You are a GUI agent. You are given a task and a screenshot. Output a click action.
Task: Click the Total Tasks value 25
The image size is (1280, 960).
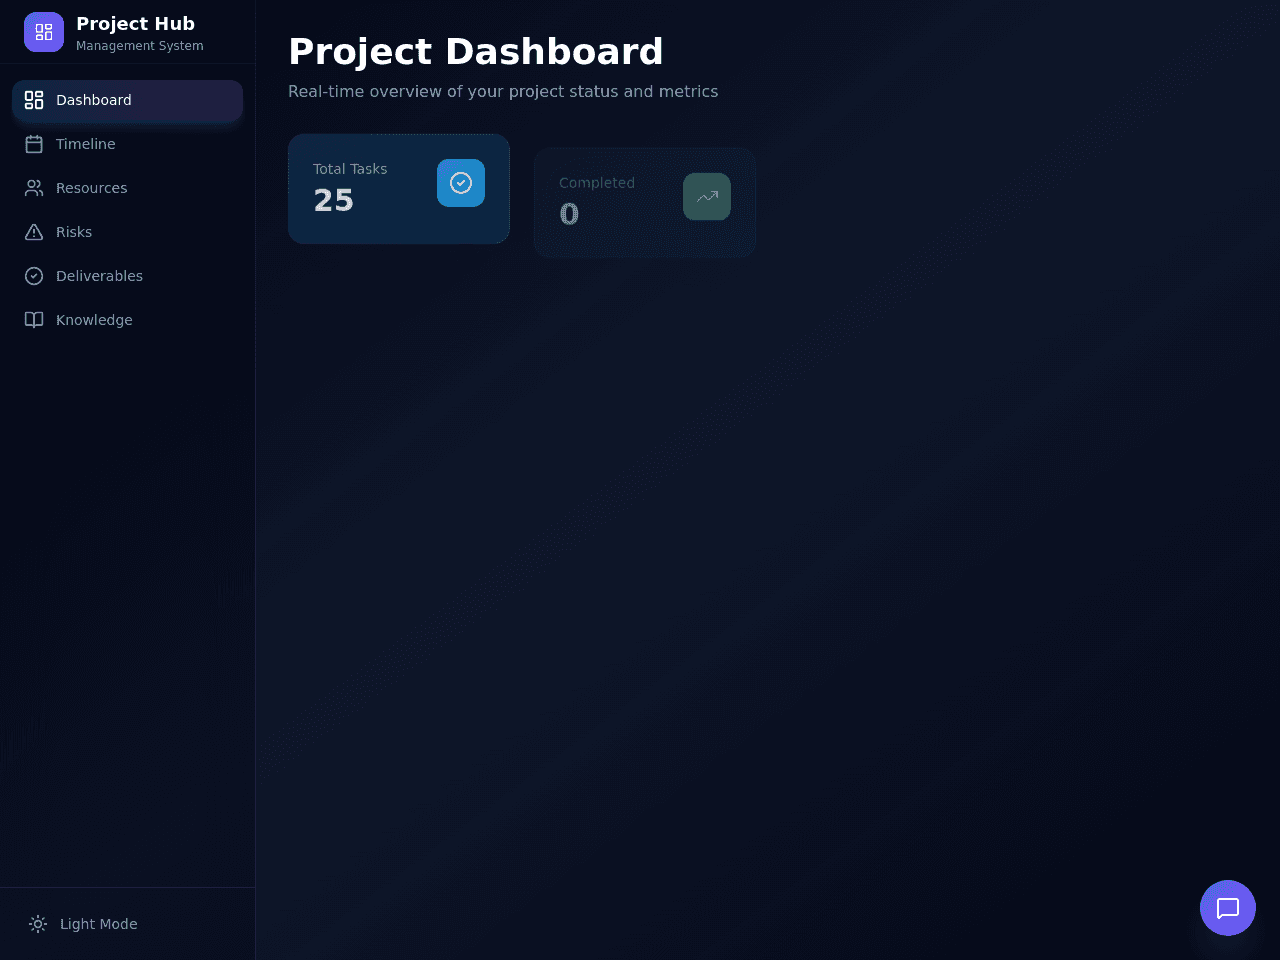(x=334, y=201)
